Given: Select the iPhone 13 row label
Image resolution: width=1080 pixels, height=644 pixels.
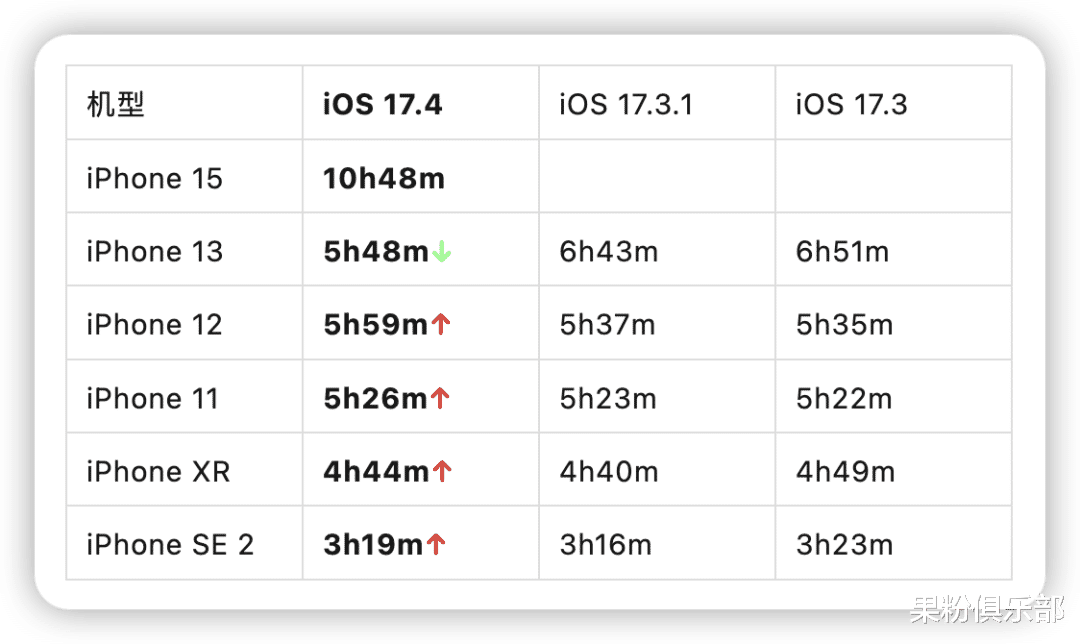Looking at the screenshot, I should click(154, 251).
